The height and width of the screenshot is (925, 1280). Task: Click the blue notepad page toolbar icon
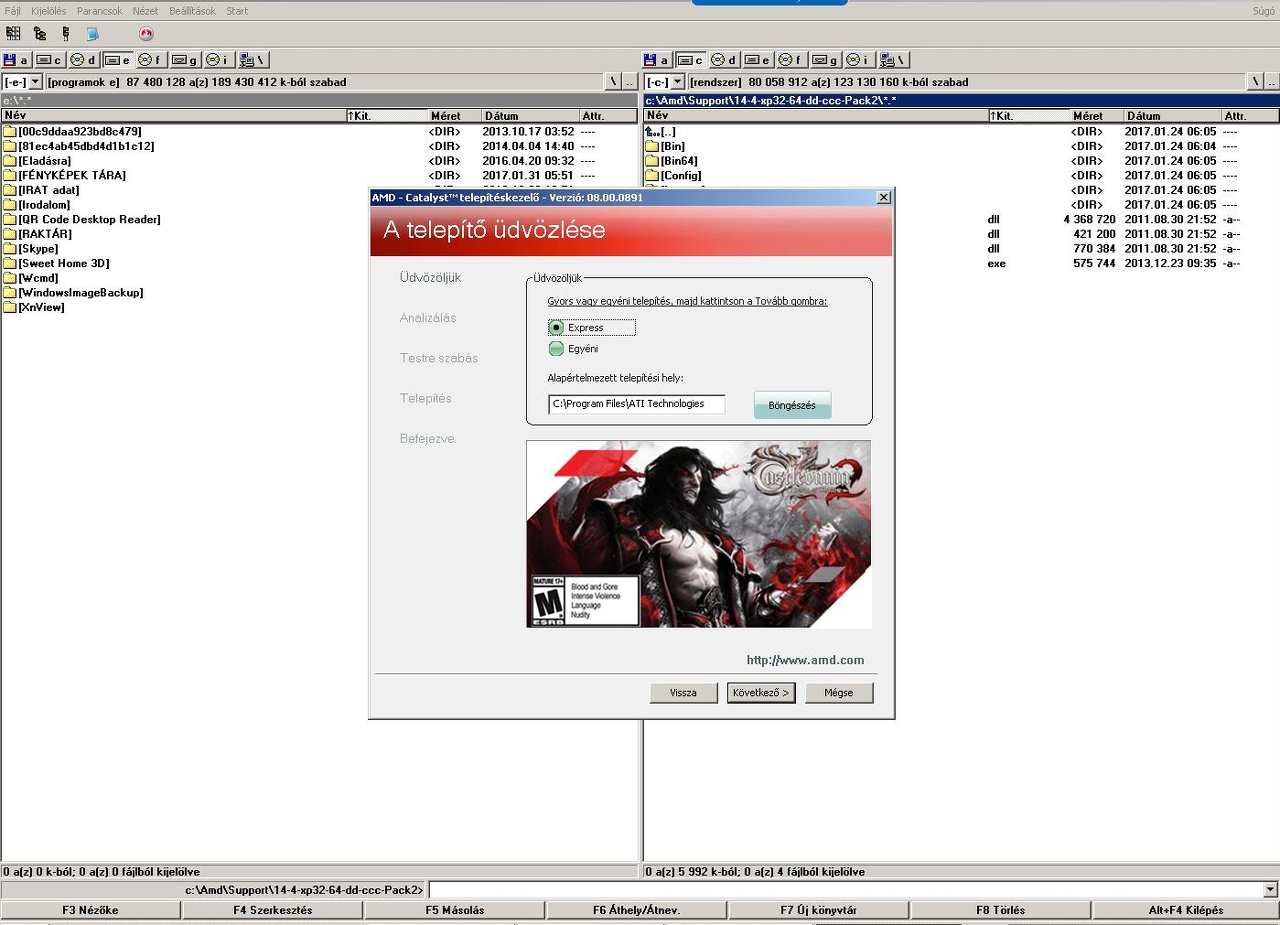tap(92, 34)
